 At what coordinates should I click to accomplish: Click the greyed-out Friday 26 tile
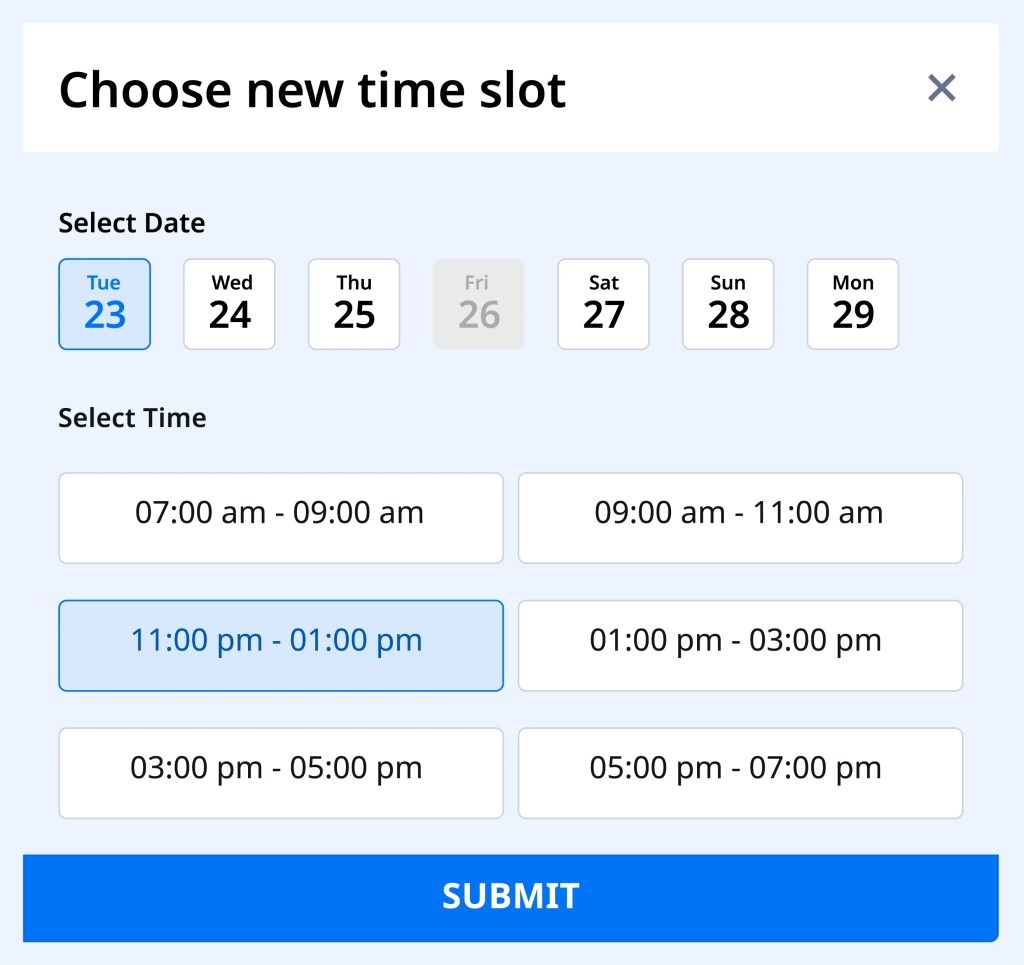pyautogui.click(x=479, y=304)
